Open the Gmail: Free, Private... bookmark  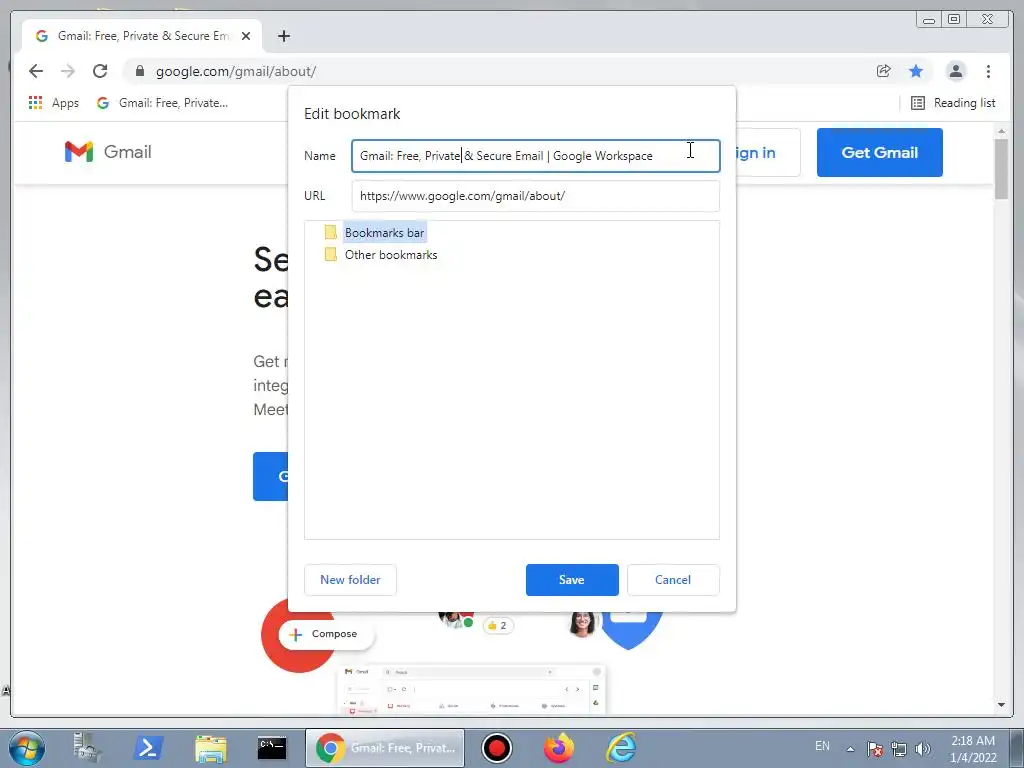pos(162,103)
